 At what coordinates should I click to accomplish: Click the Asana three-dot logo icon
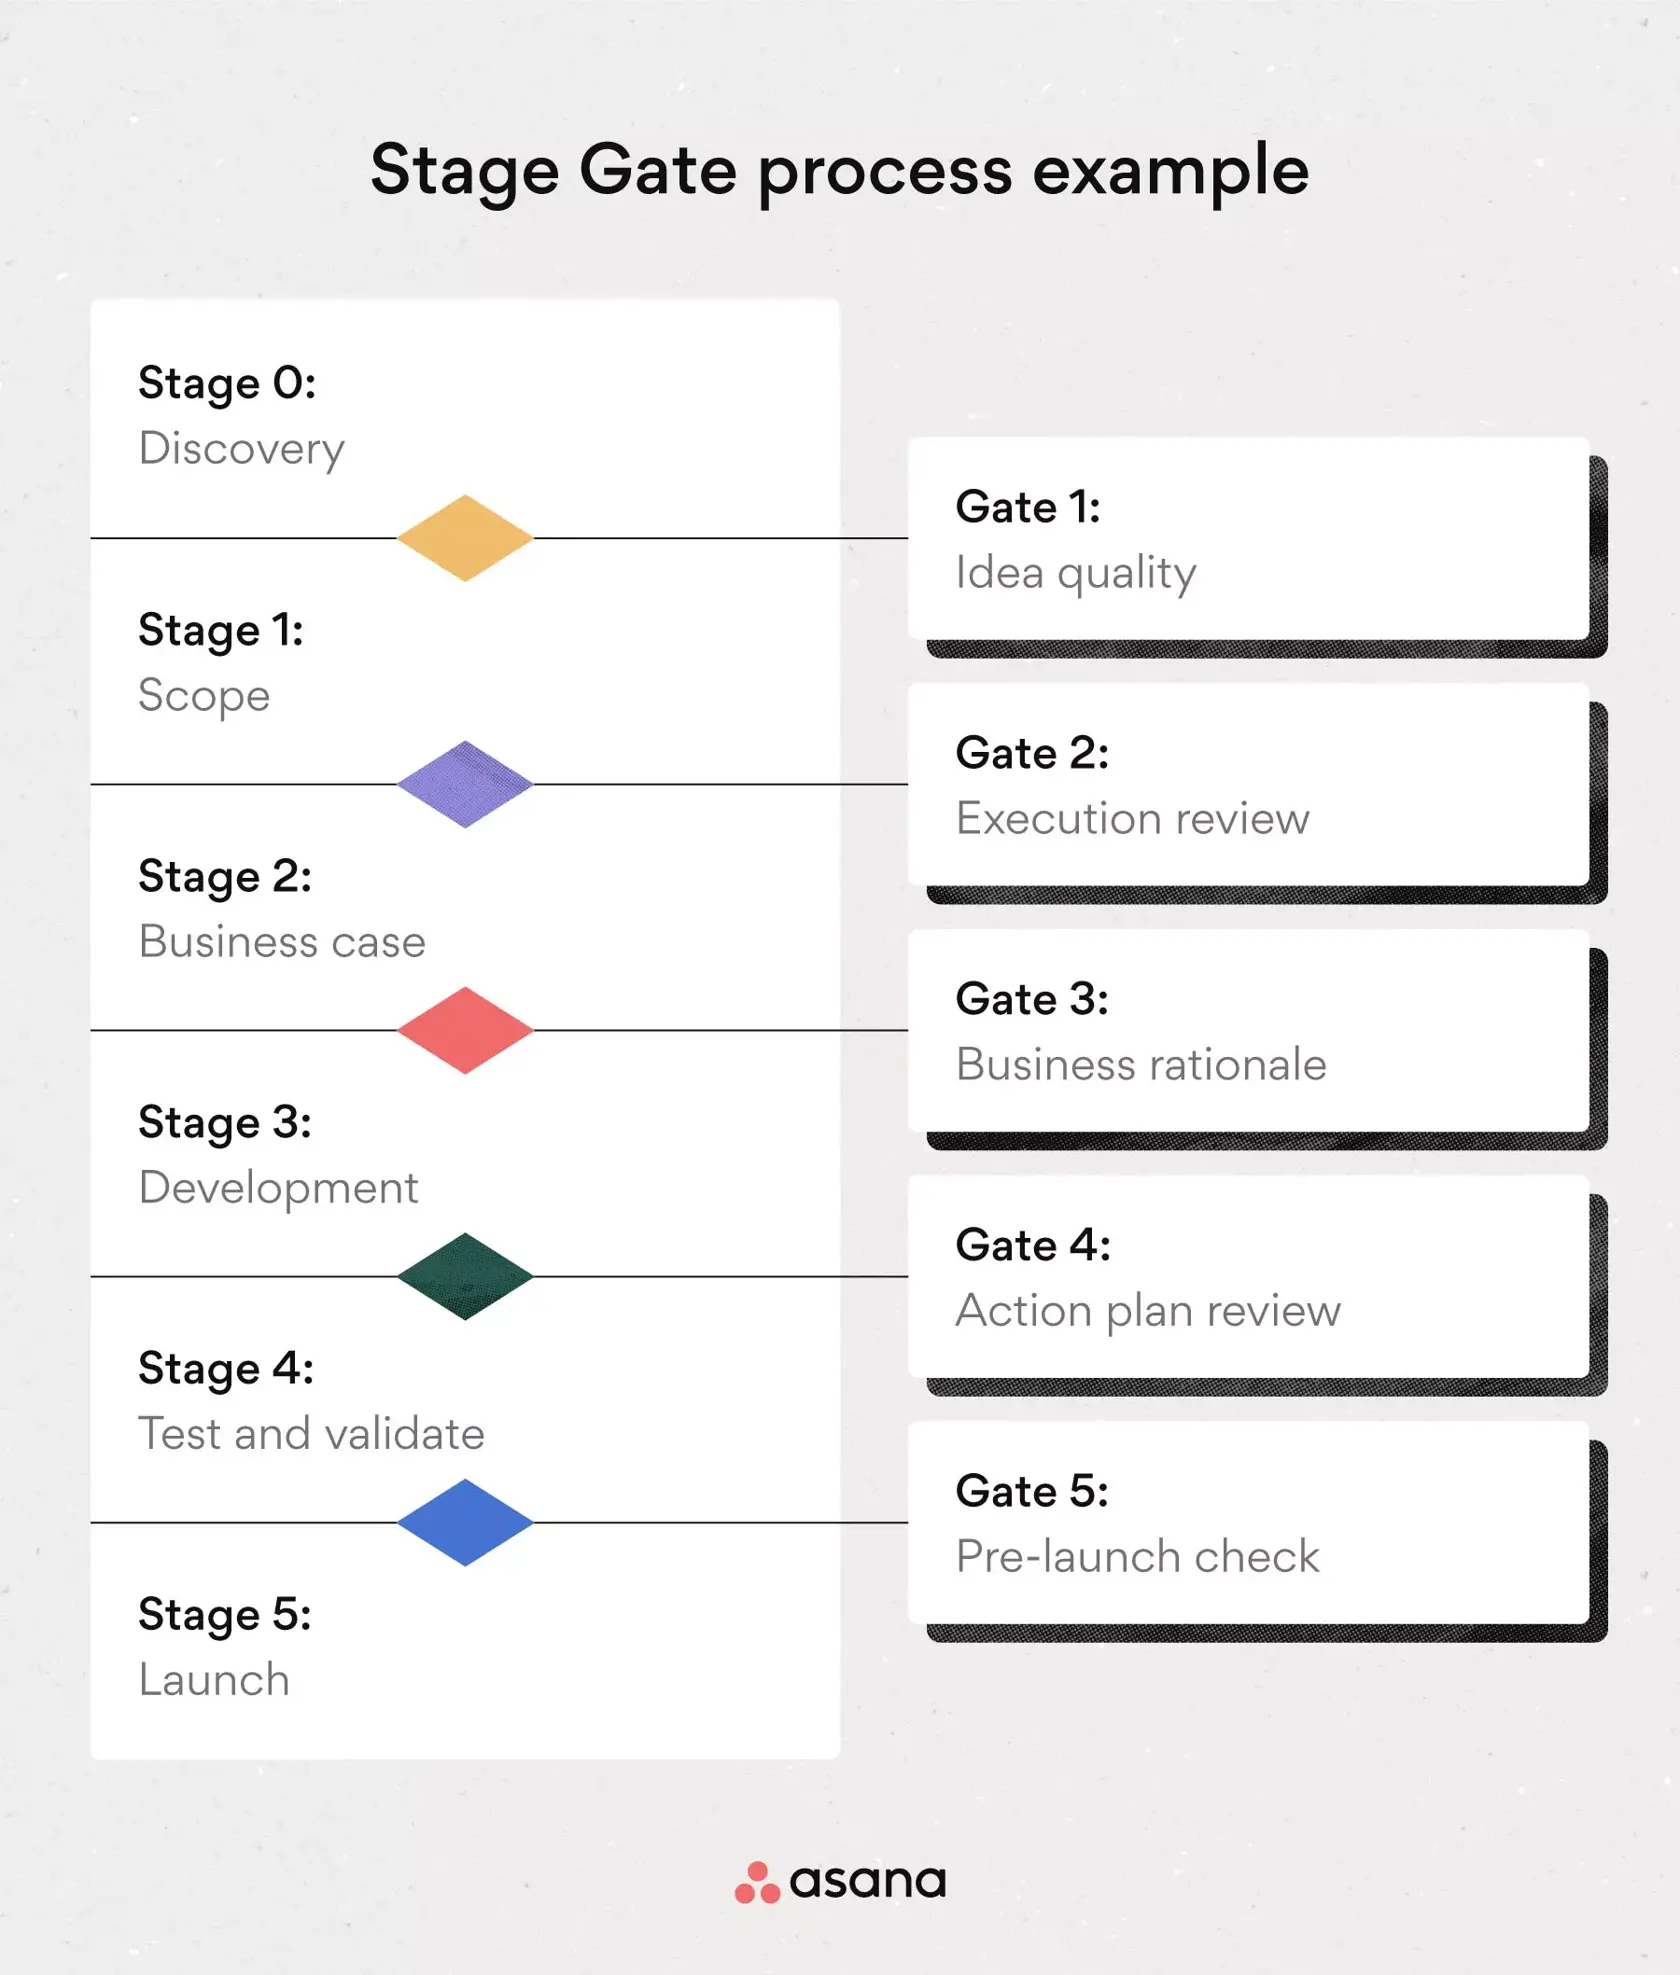pyautogui.click(x=757, y=1883)
